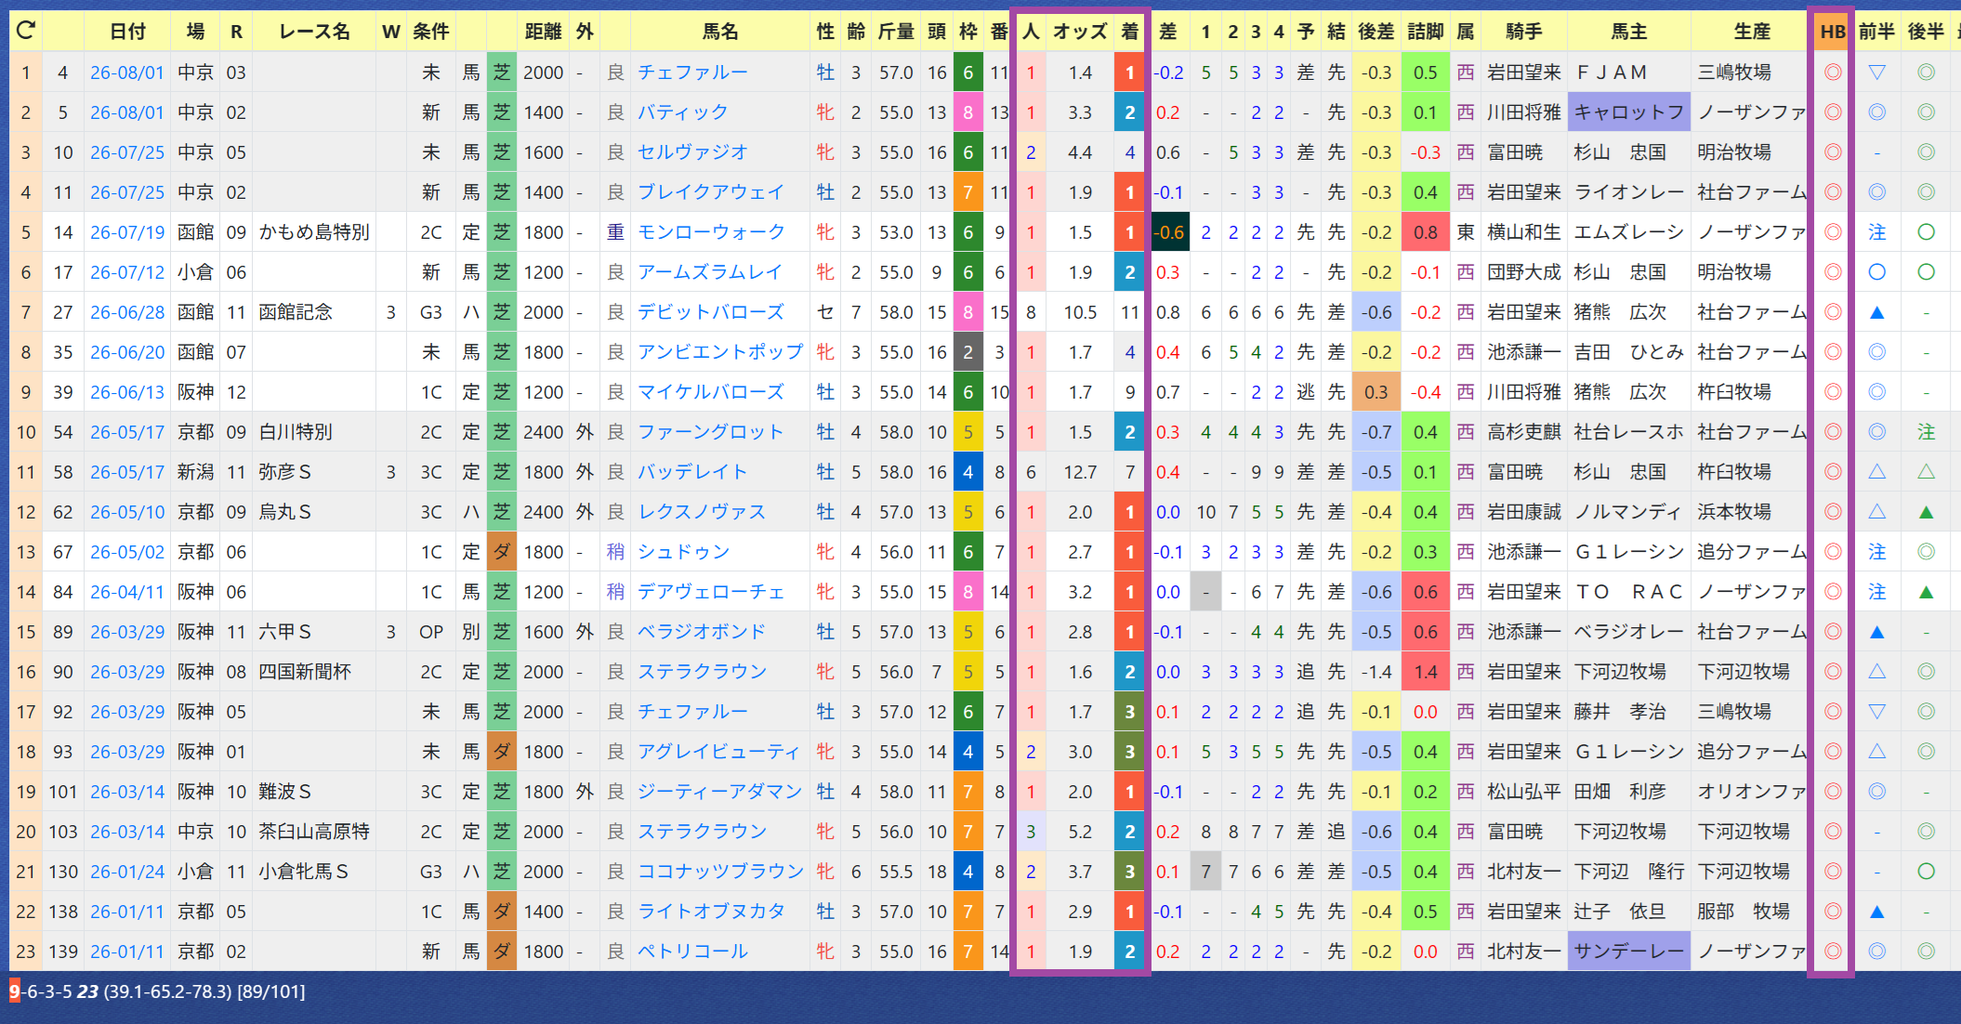Click the ダ surface badge in シュドゥン row
Screen dimensions: 1961x1024
pos(501,552)
